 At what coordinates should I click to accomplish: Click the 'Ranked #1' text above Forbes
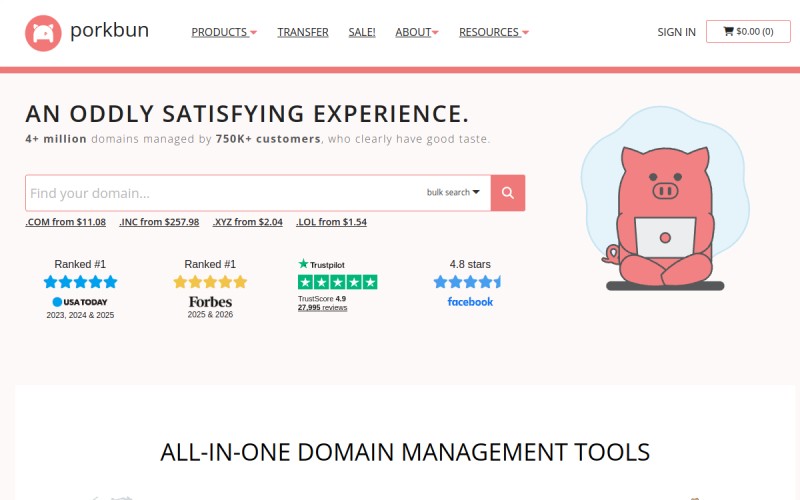210,264
